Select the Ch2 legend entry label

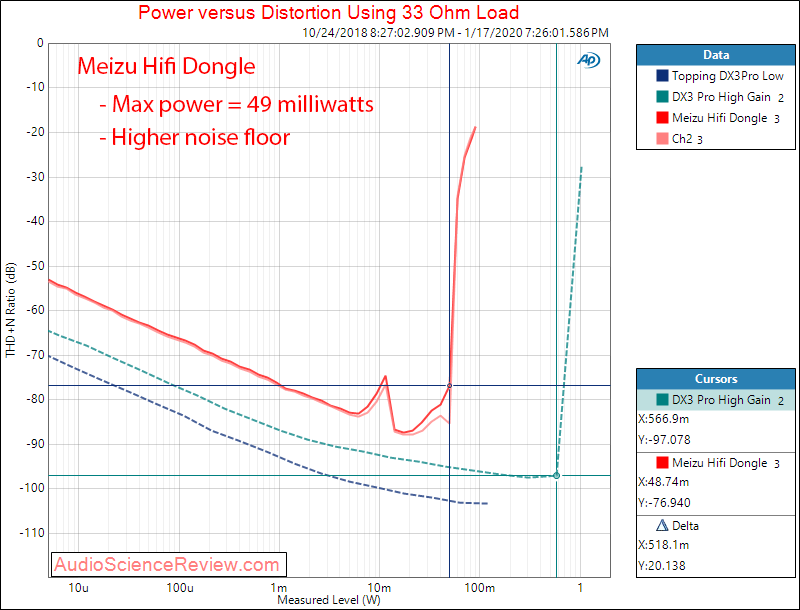(682, 139)
